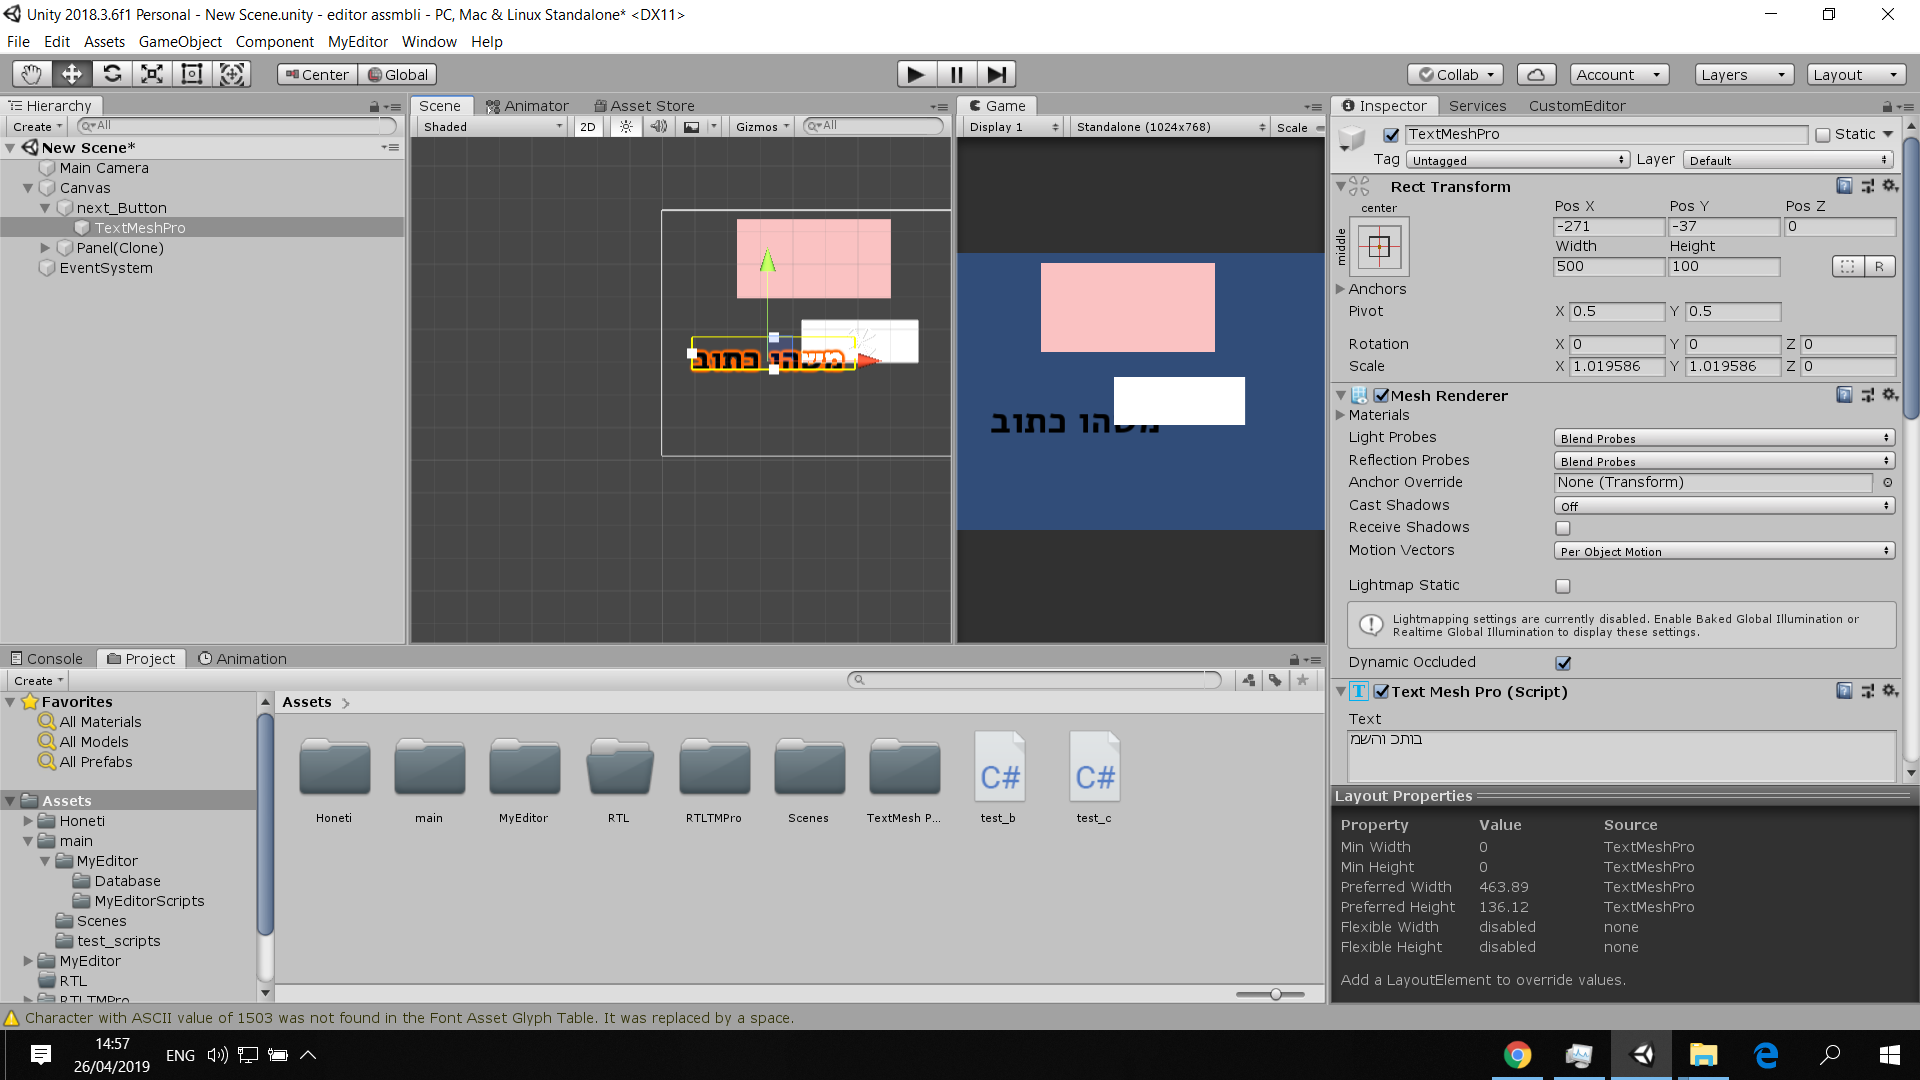Expand Panel(Clone) in Hierarchy
This screenshot has width=1920, height=1080.
click(45, 248)
